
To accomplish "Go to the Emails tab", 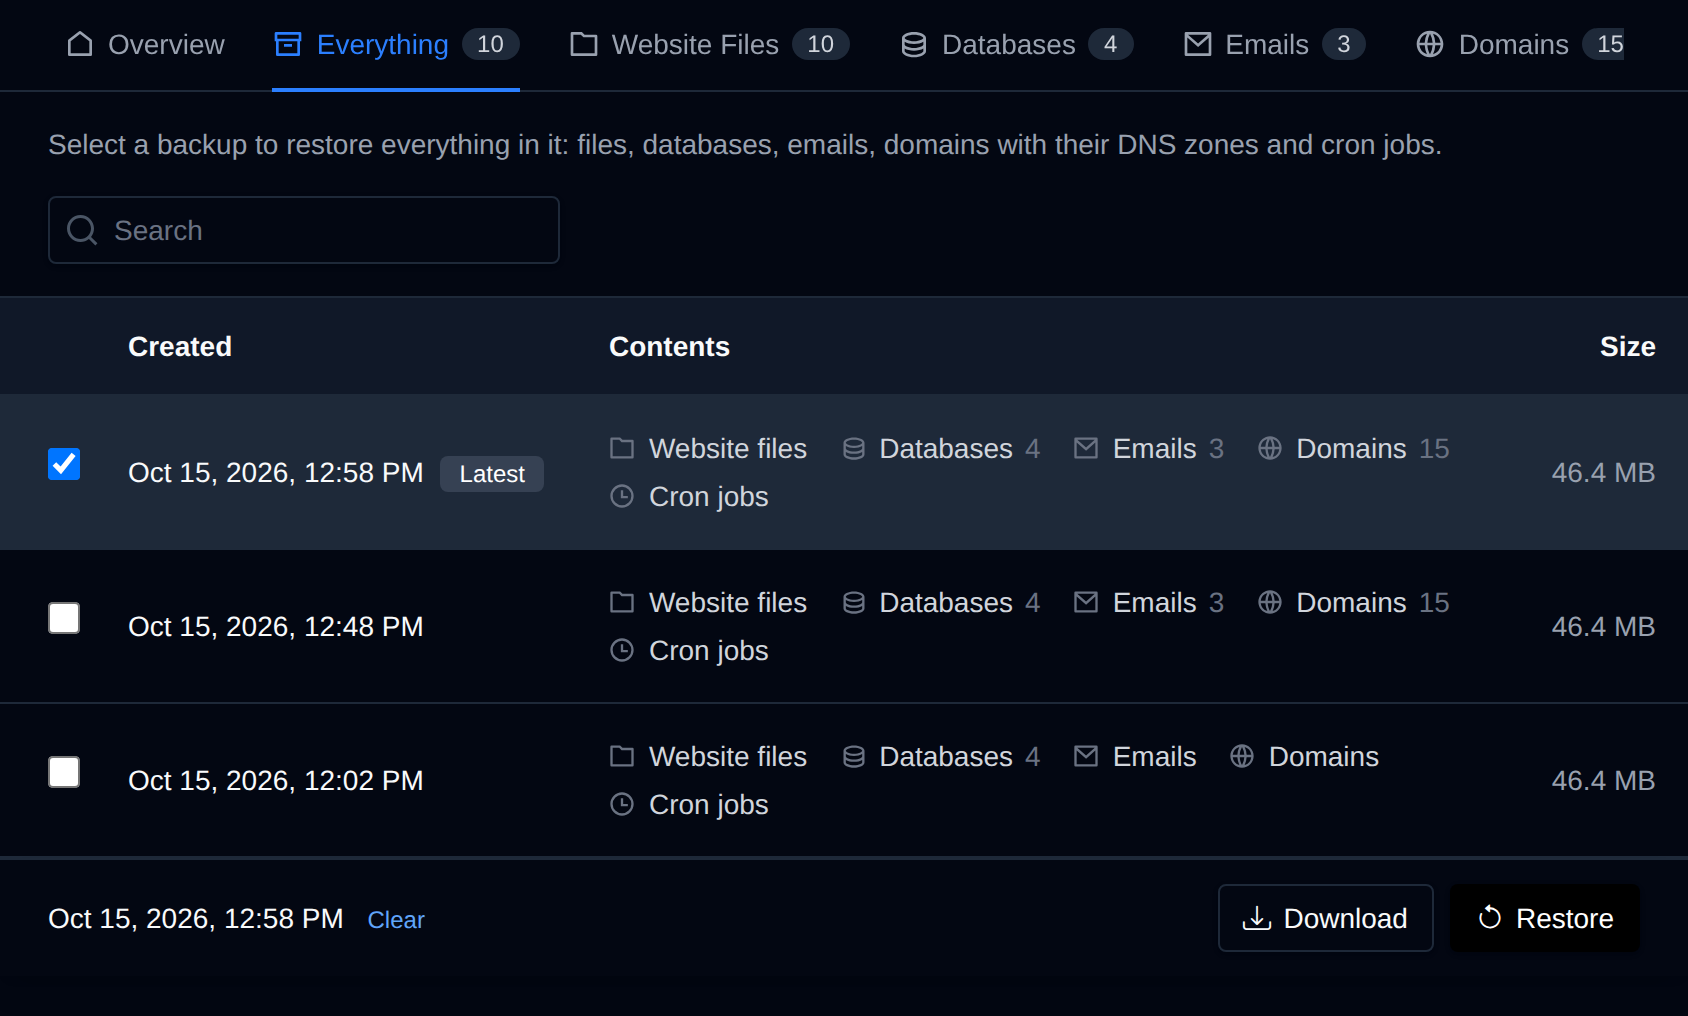I will (1274, 45).
